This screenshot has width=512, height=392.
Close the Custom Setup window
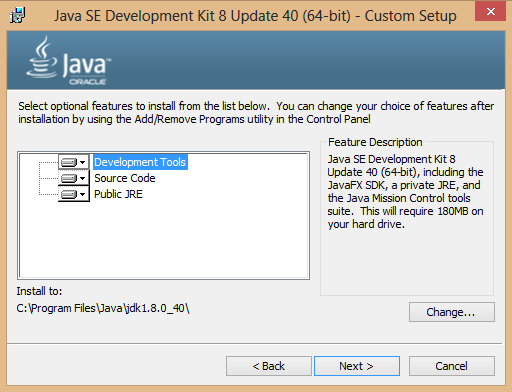click(490, 12)
